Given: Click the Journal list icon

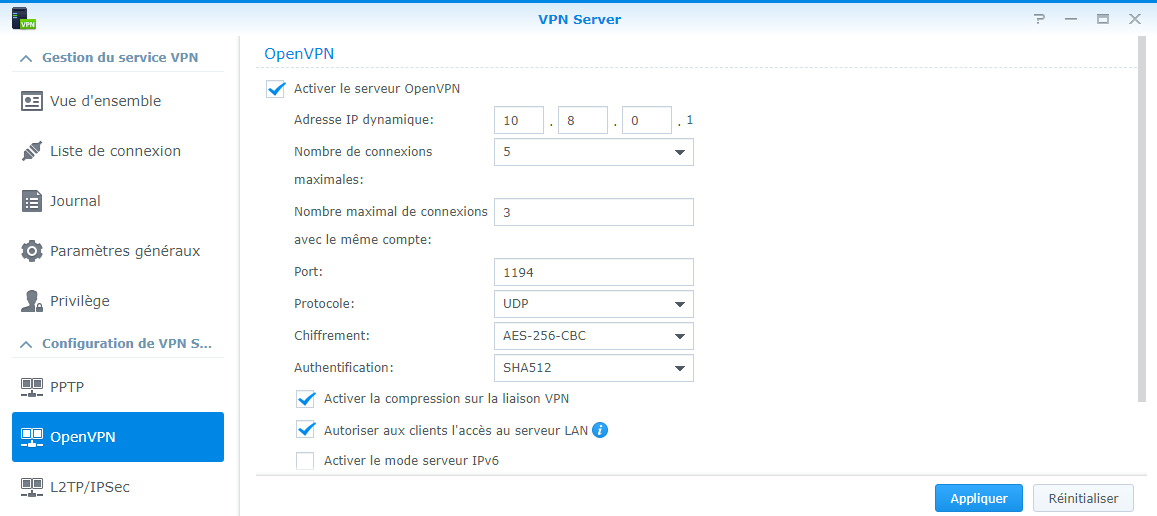Looking at the screenshot, I should click(x=32, y=201).
